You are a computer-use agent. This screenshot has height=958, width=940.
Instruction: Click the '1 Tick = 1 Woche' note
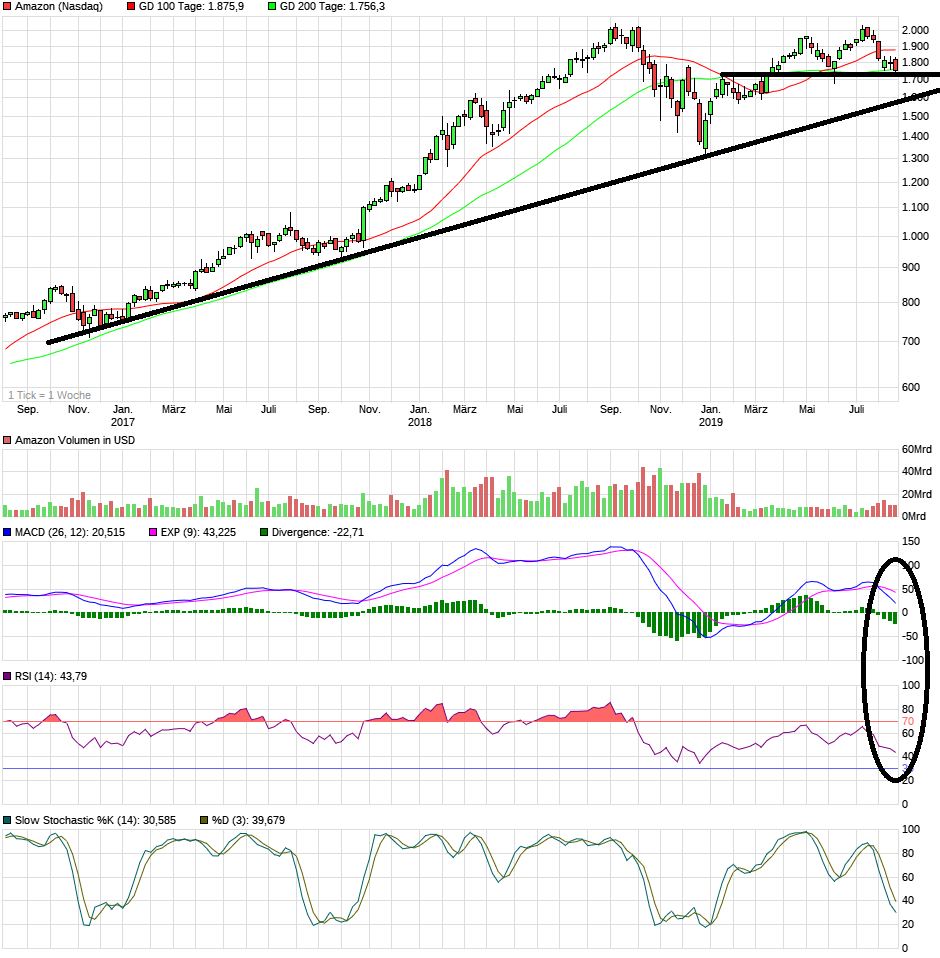(49, 395)
